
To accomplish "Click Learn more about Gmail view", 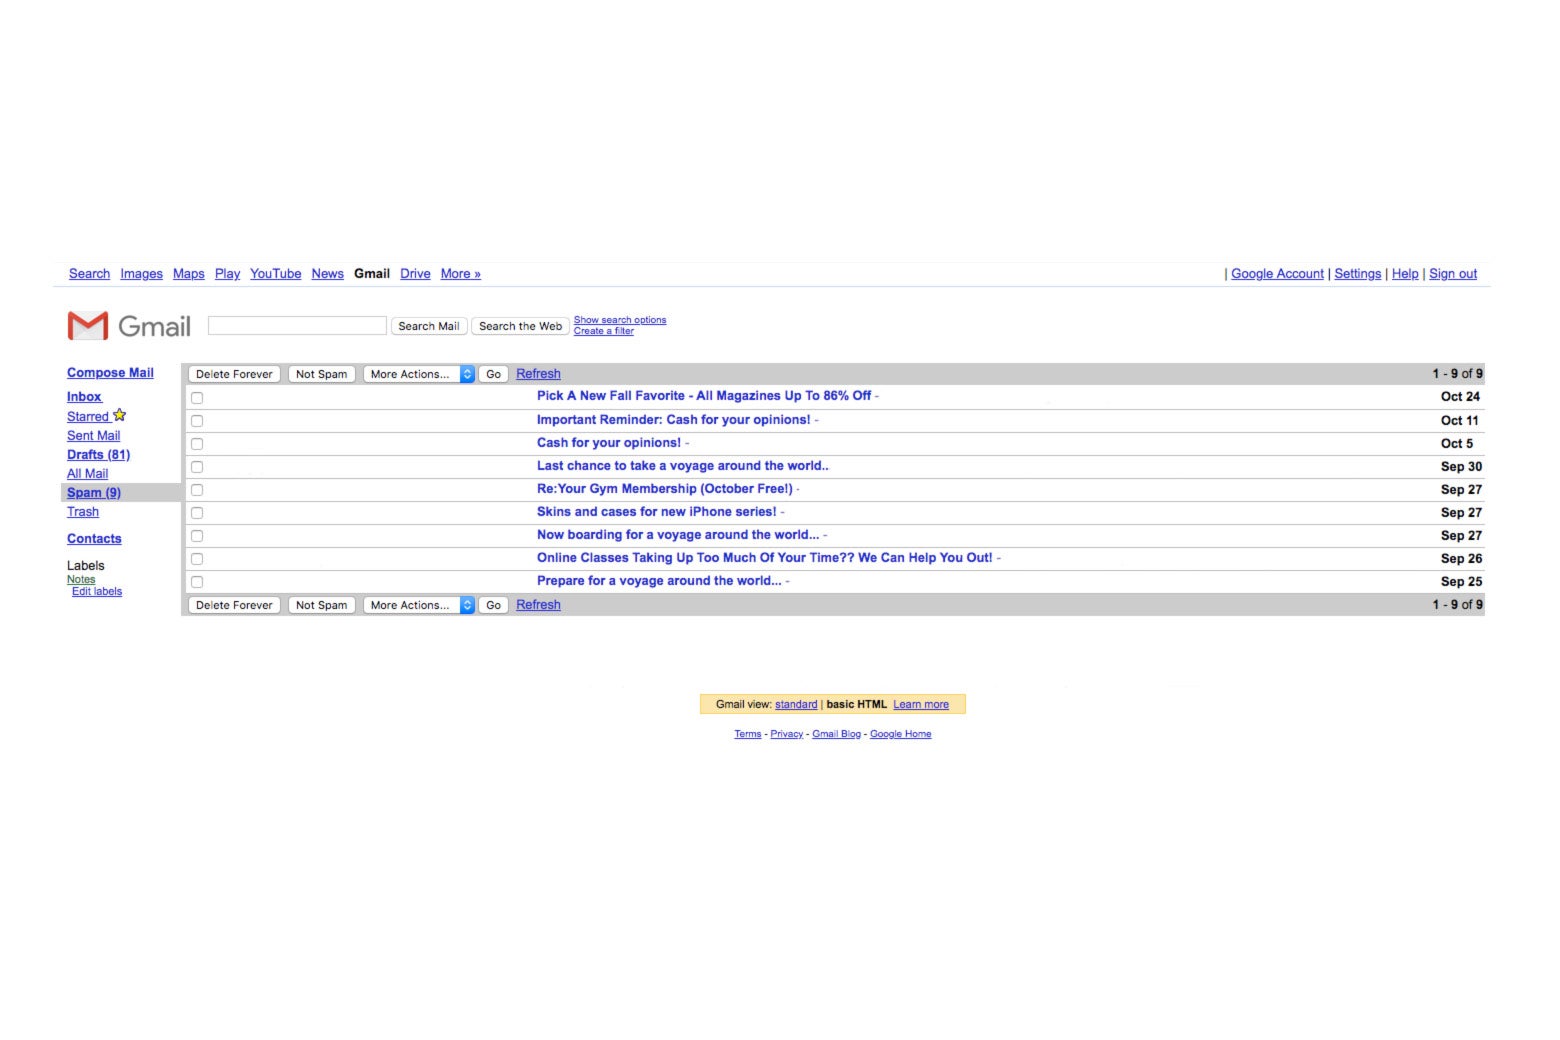I will 921,705.
